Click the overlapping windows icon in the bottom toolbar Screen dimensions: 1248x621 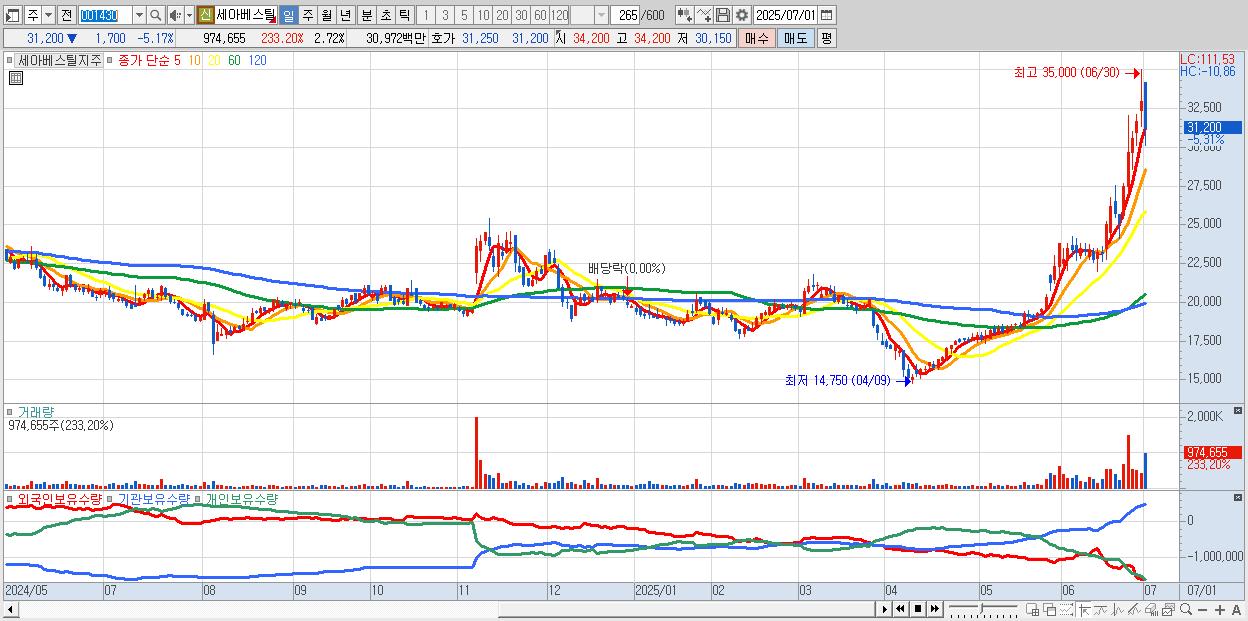[x=1049, y=609]
